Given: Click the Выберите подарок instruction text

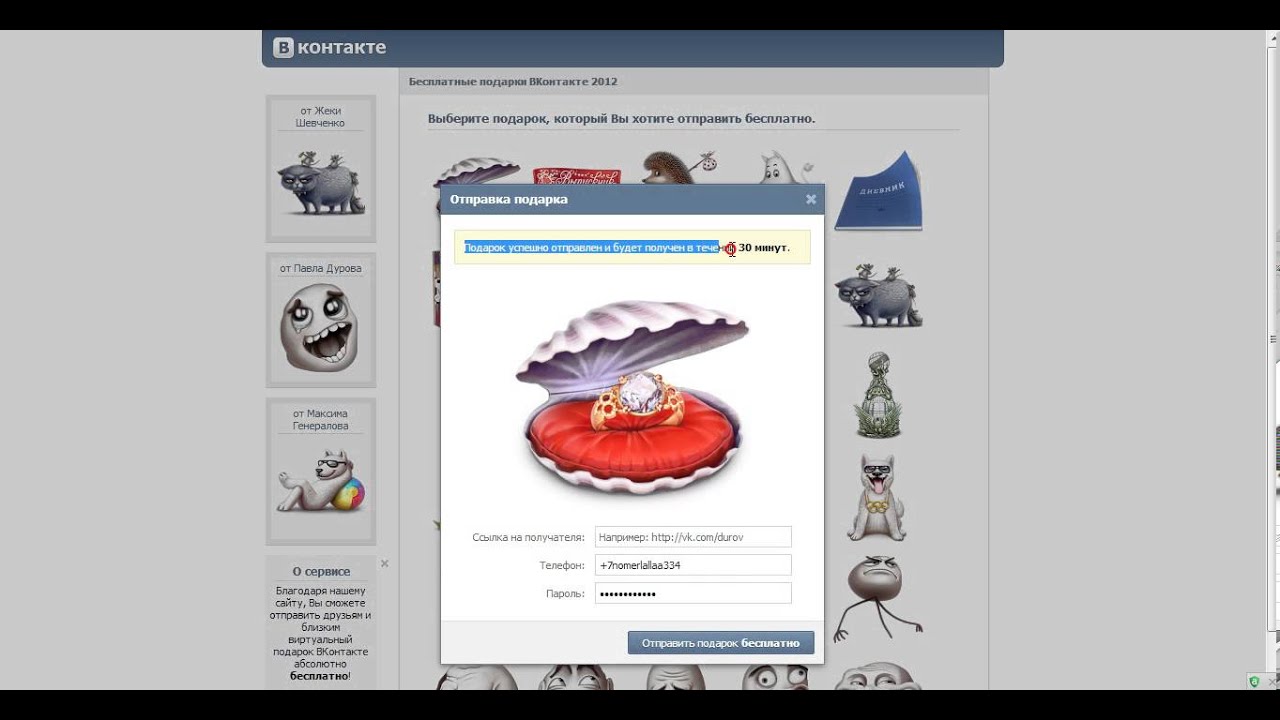Looking at the screenshot, I should 621,118.
